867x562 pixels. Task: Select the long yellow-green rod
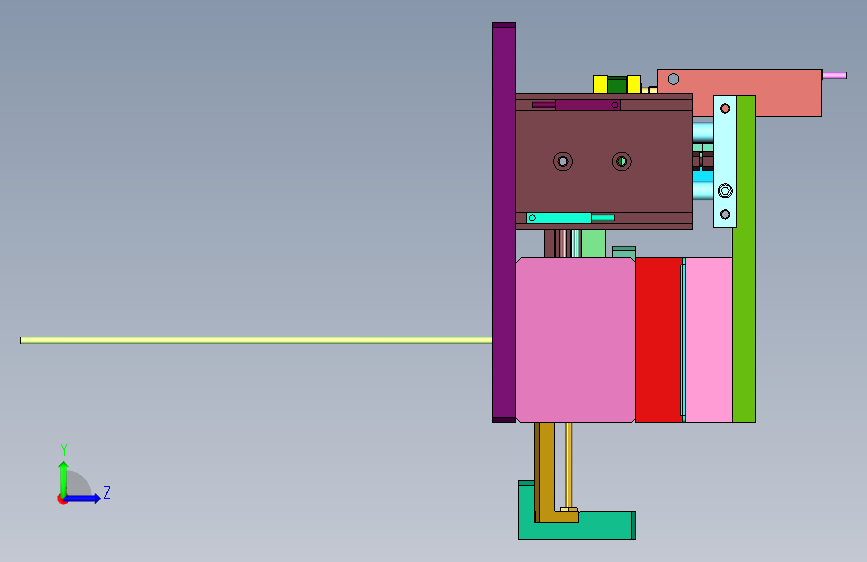[x=256, y=340]
